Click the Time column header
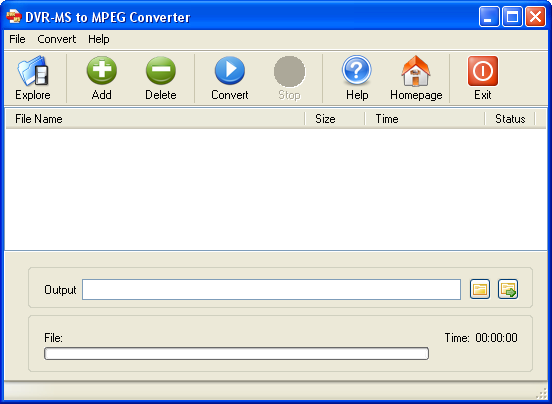Viewport: 552px width, 404px height. tap(425, 119)
